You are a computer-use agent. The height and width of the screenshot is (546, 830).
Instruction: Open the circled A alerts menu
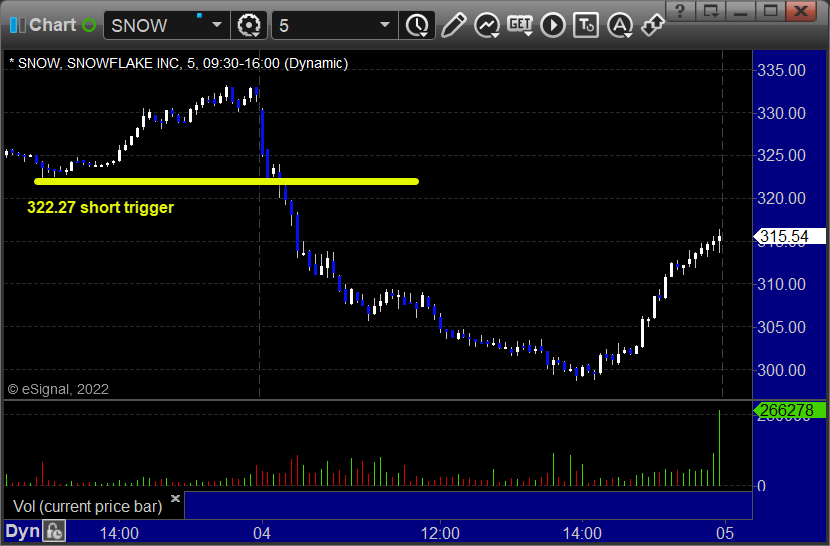[619, 25]
